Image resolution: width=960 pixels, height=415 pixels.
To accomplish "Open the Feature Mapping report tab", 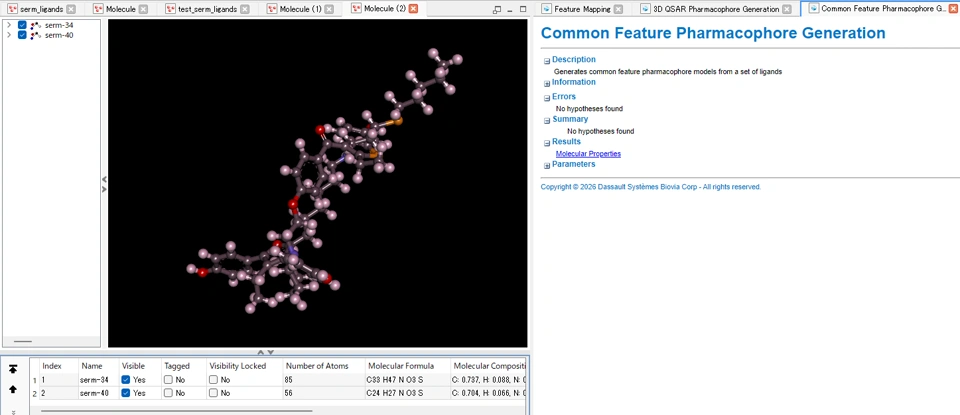I will click(x=582, y=9).
